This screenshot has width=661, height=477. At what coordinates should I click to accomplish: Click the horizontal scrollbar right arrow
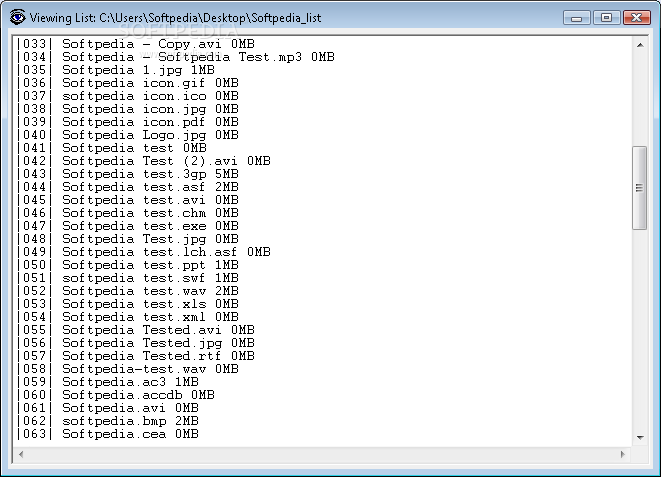click(x=623, y=454)
